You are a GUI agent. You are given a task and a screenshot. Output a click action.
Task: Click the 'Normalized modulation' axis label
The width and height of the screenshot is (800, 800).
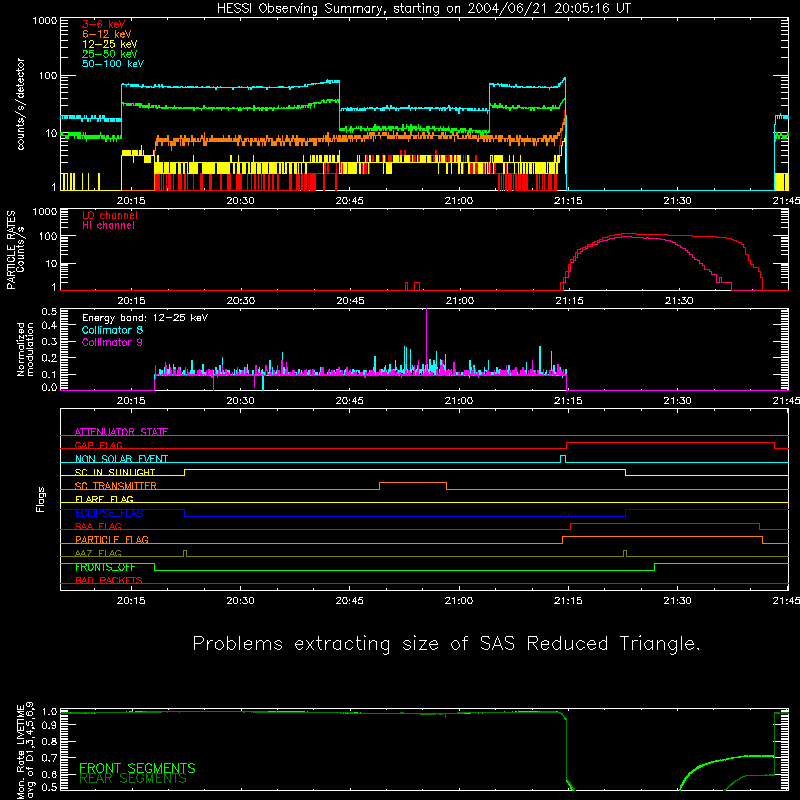[x=25, y=349]
